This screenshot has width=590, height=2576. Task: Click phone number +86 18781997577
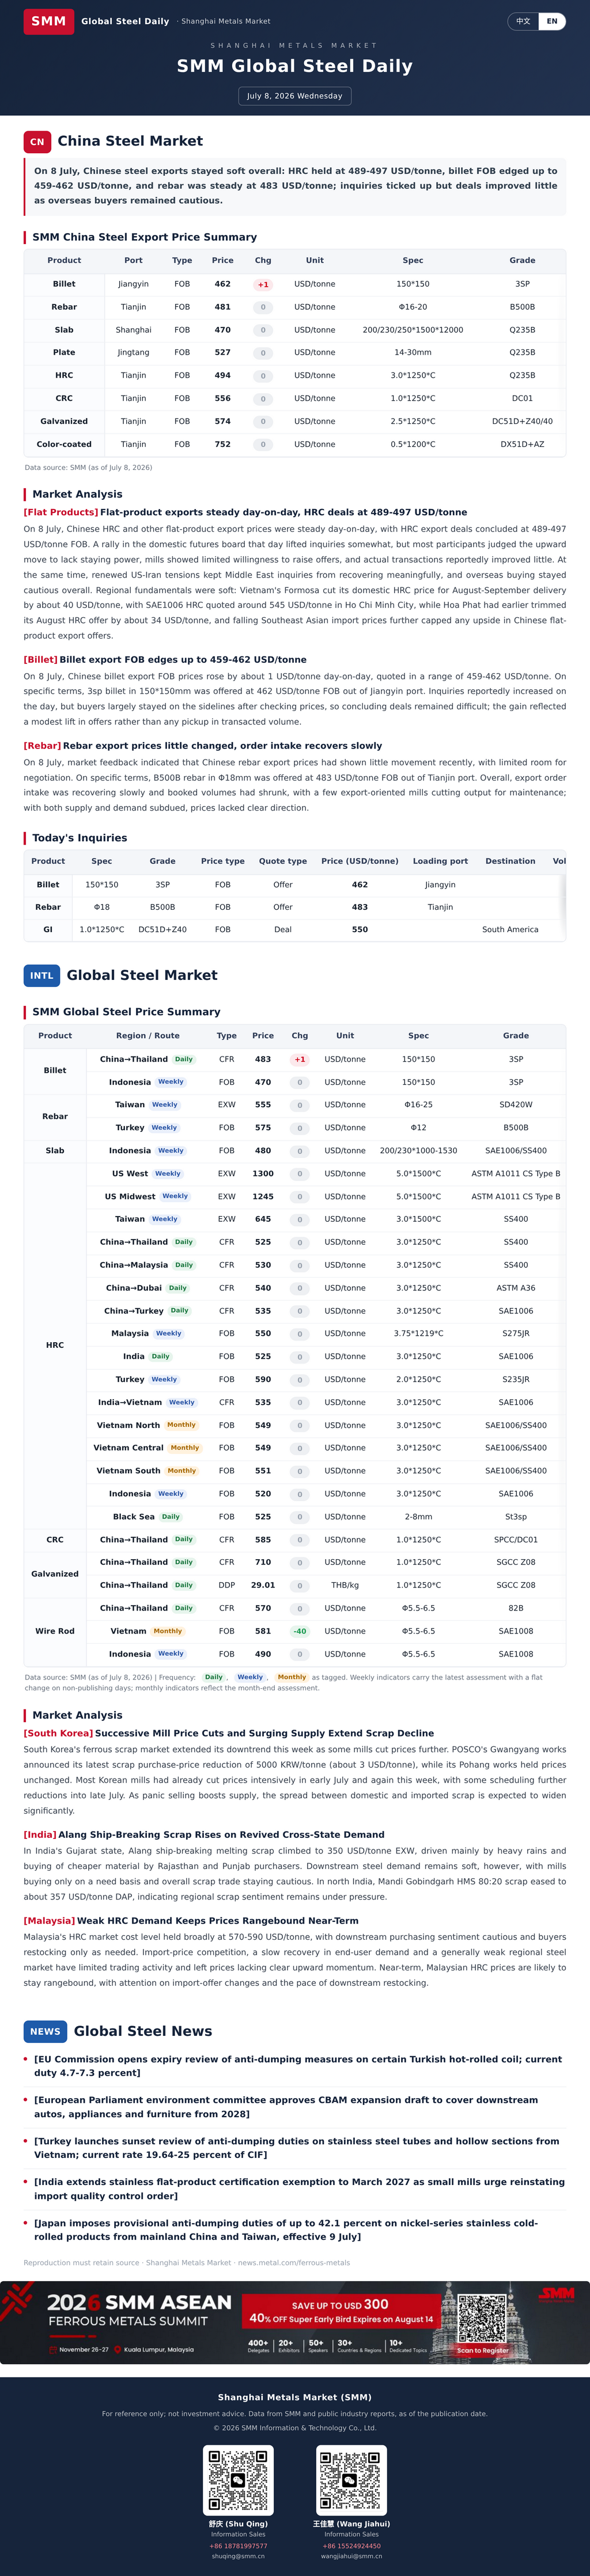coord(238,2546)
